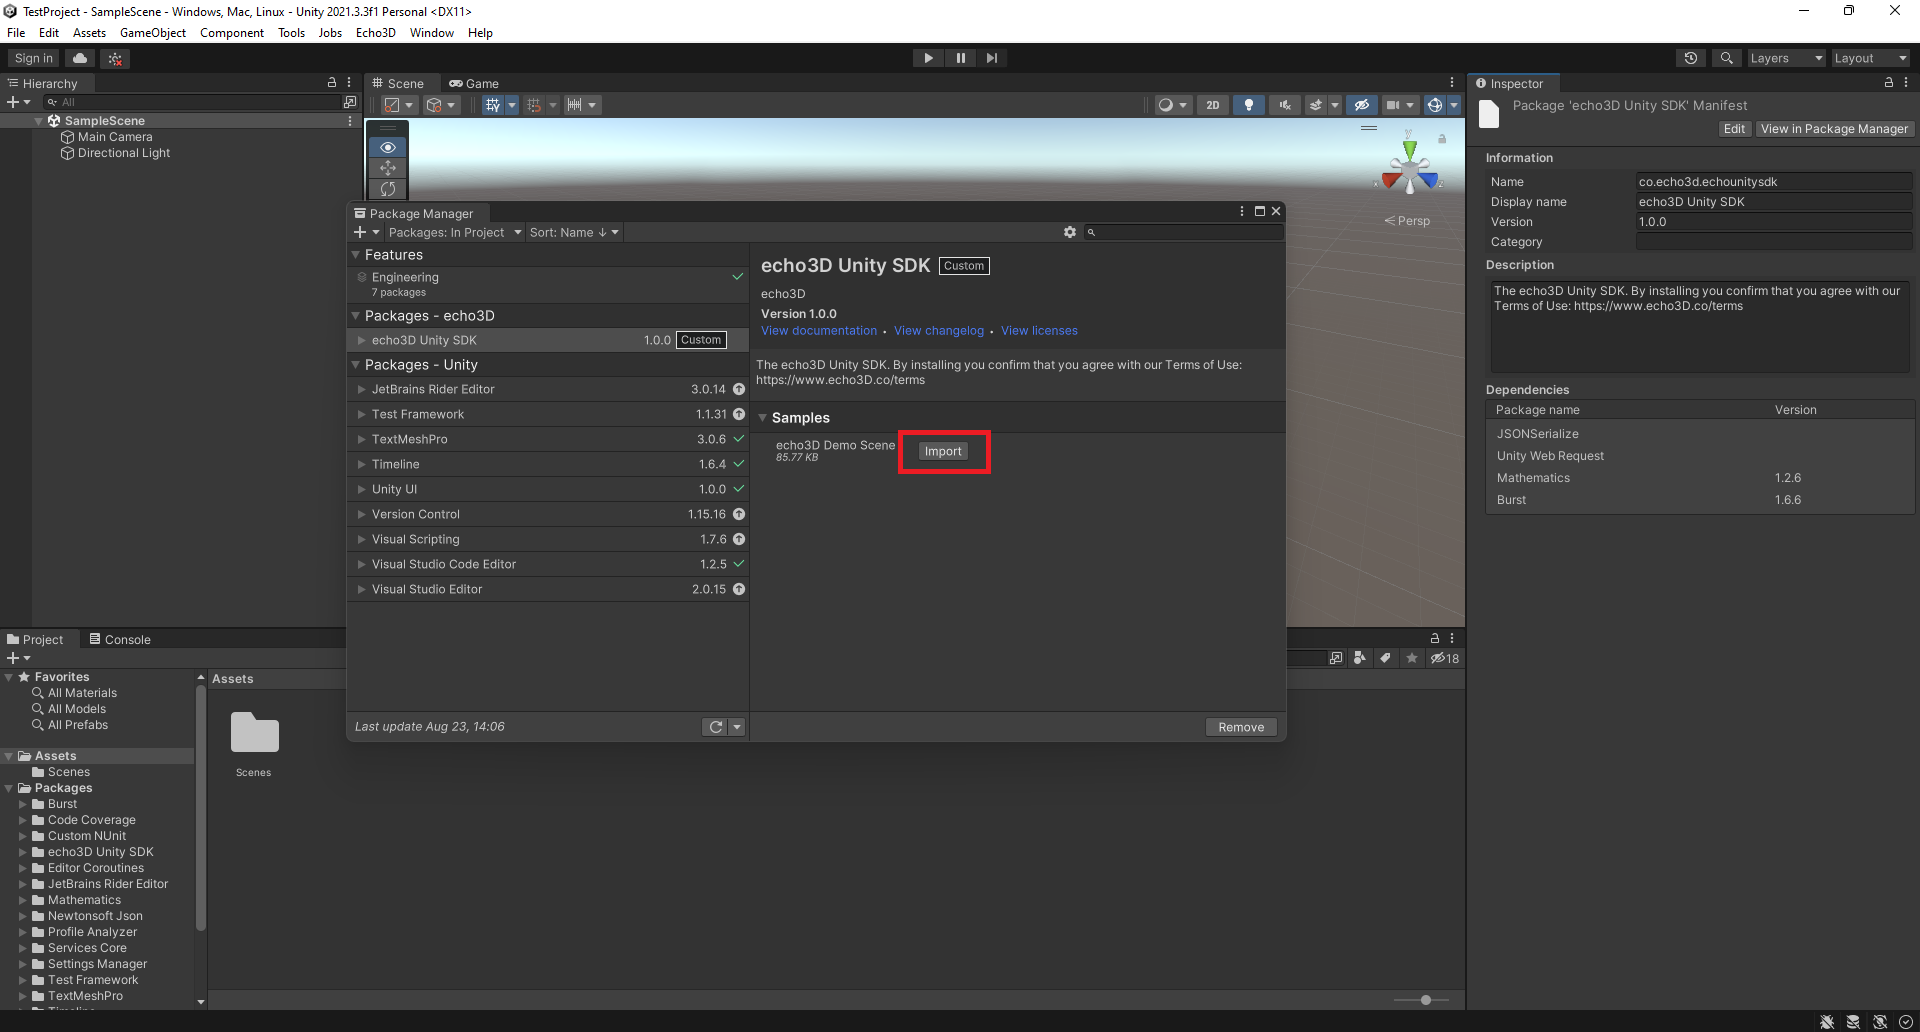Click the Package Manager search field
The width and height of the screenshot is (1920, 1032).
[1185, 232]
